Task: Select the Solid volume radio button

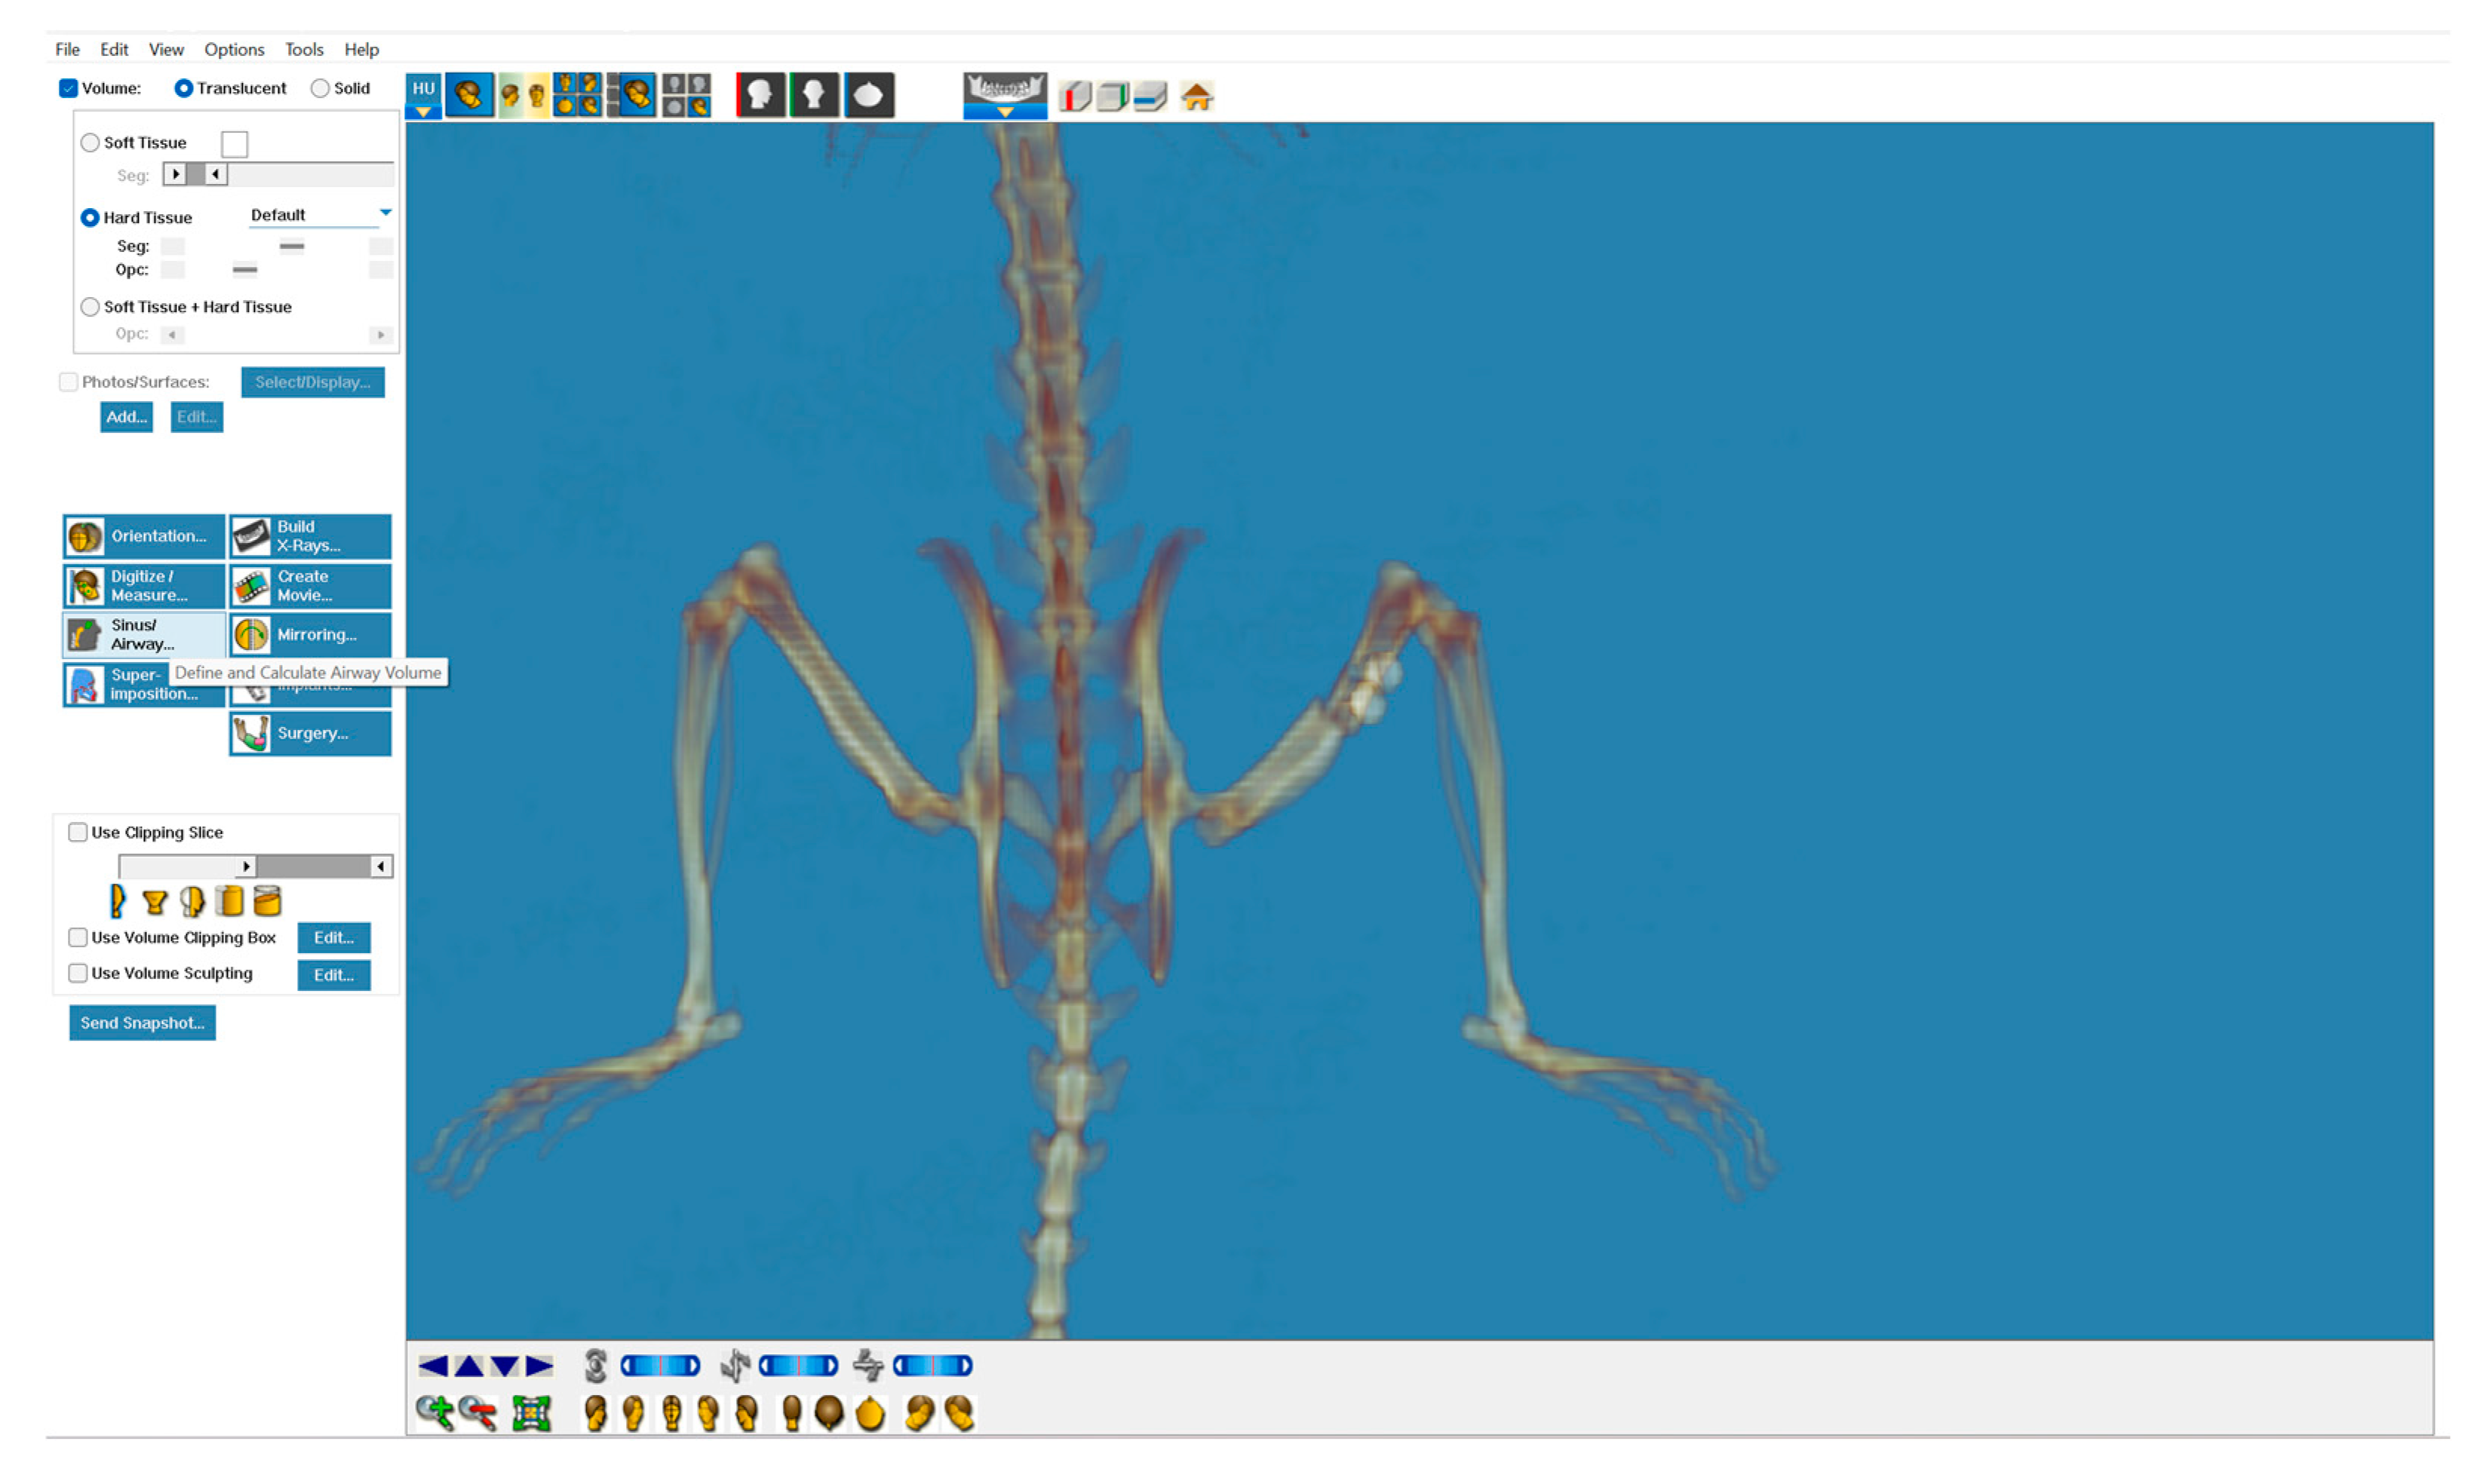Action: click(x=320, y=88)
